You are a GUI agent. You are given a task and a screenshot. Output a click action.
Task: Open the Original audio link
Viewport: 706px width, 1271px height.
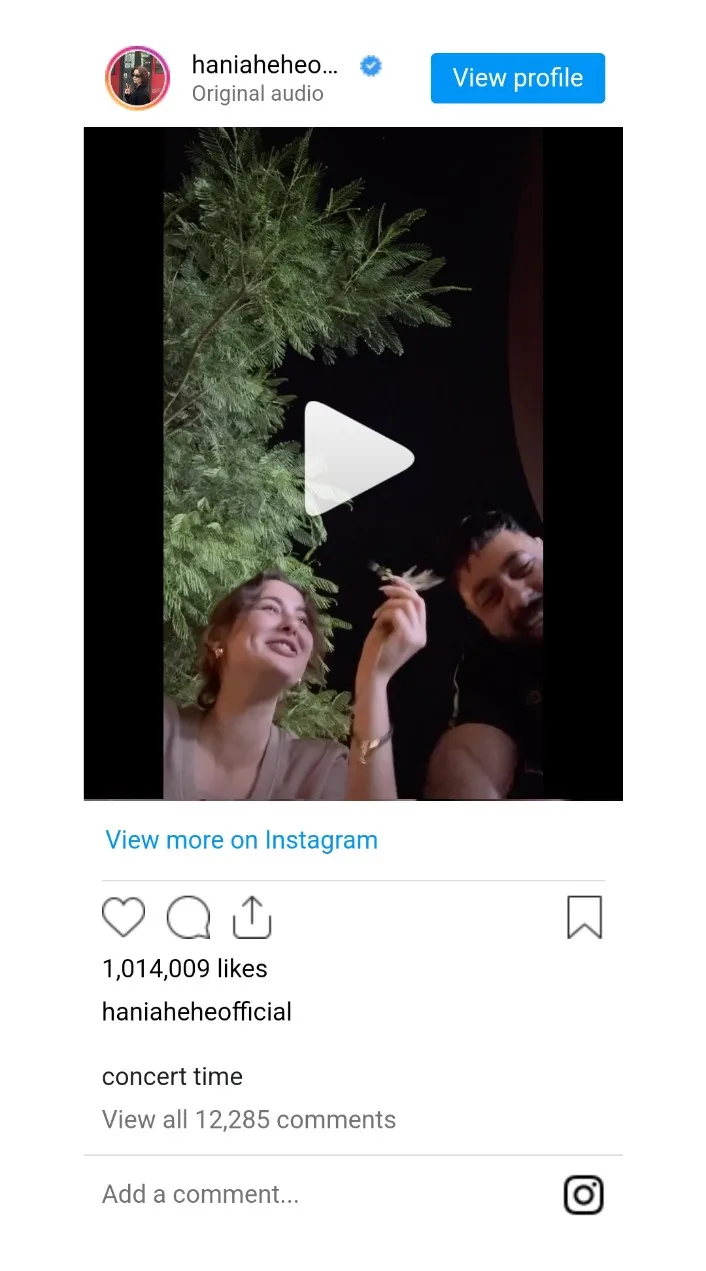point(258,94)
